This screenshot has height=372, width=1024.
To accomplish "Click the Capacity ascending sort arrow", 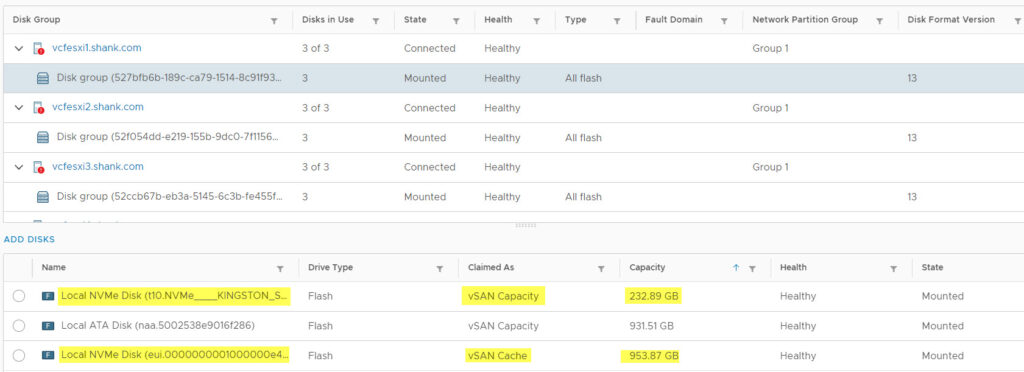I will tap(736, 268).
